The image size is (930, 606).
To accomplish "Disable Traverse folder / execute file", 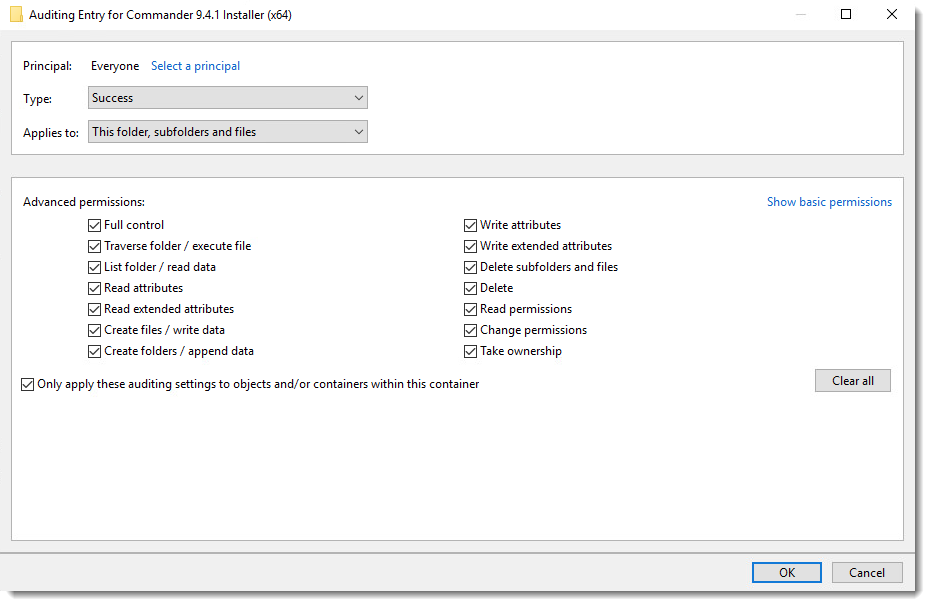I will [x=94, y=245].
